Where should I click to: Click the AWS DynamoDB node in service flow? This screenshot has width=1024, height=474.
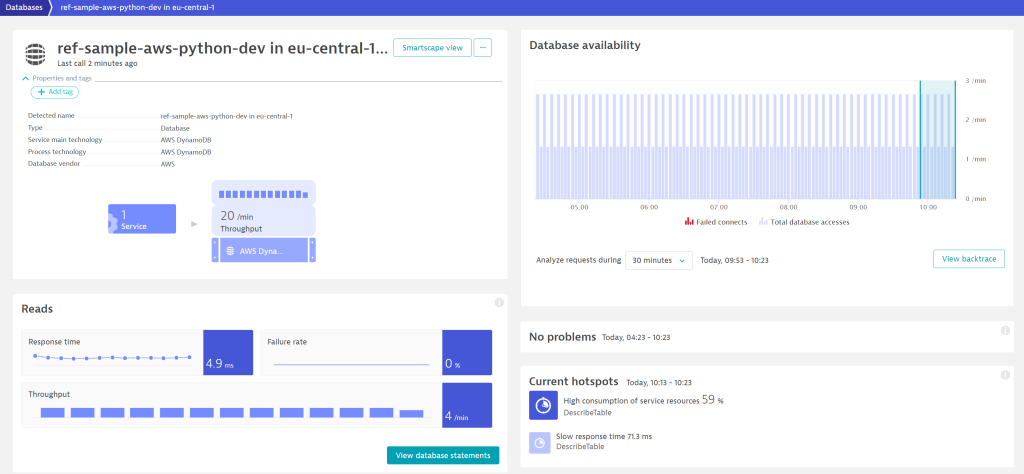click(263, 251)
